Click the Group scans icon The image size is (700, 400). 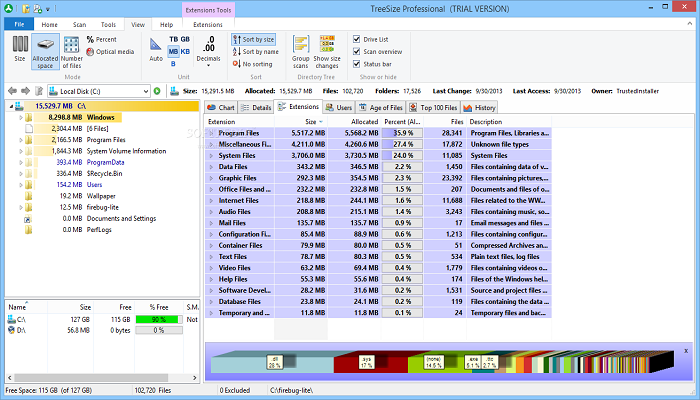(300, 52)
